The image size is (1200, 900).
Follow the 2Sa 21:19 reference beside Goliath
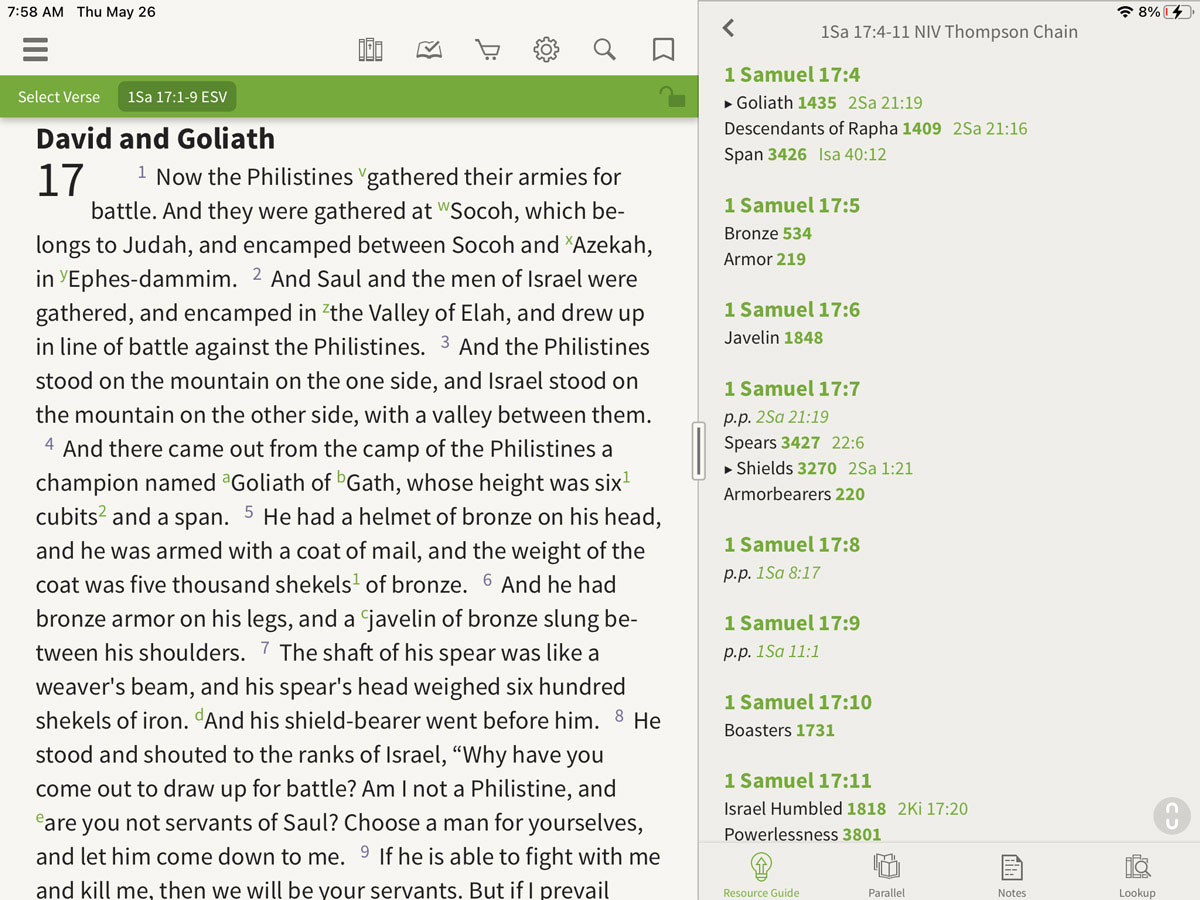pos(885,102)
